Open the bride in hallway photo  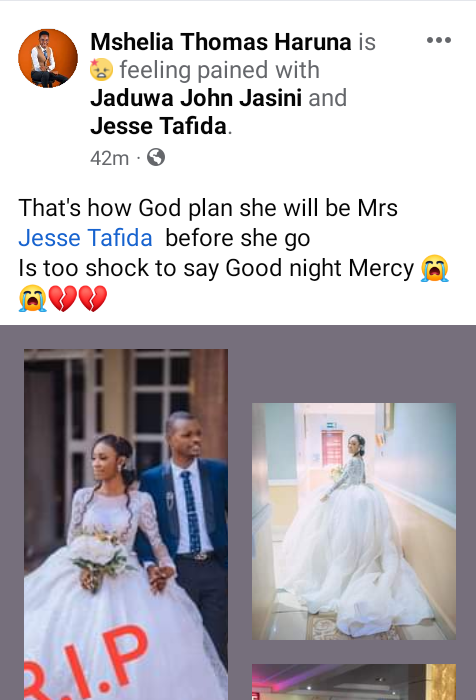(x=354, y=521)
